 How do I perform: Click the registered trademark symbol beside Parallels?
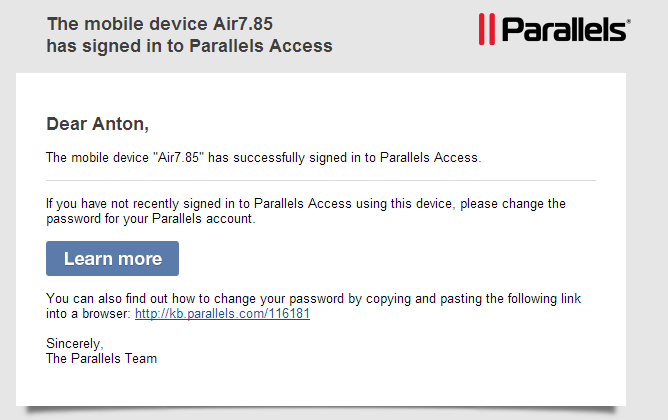pyautogui.click(x=627, y=19)
